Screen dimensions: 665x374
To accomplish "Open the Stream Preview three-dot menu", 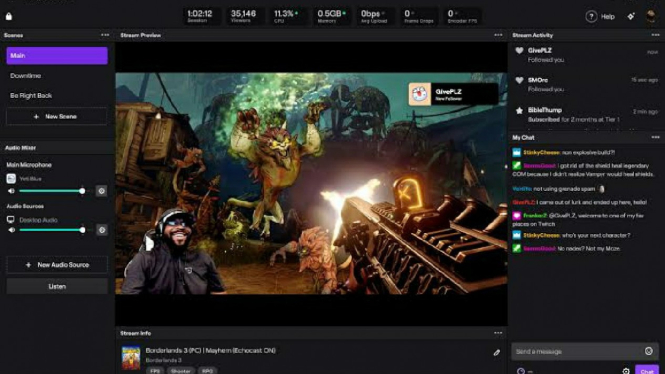I will 498,35.
